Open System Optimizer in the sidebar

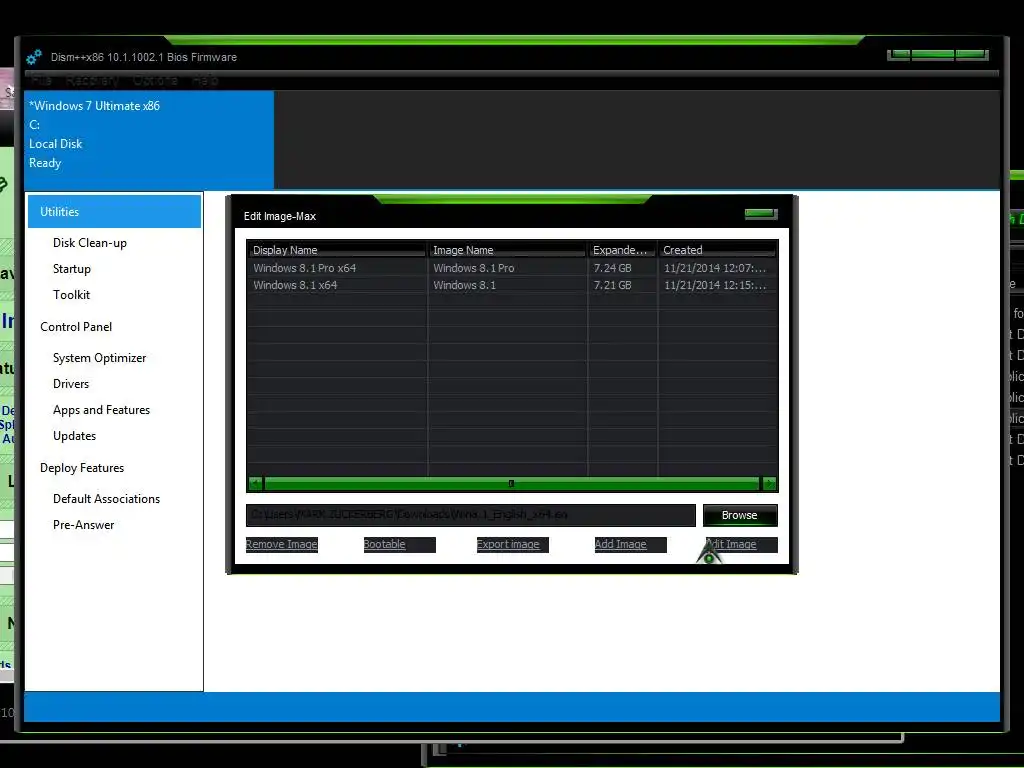99,358
